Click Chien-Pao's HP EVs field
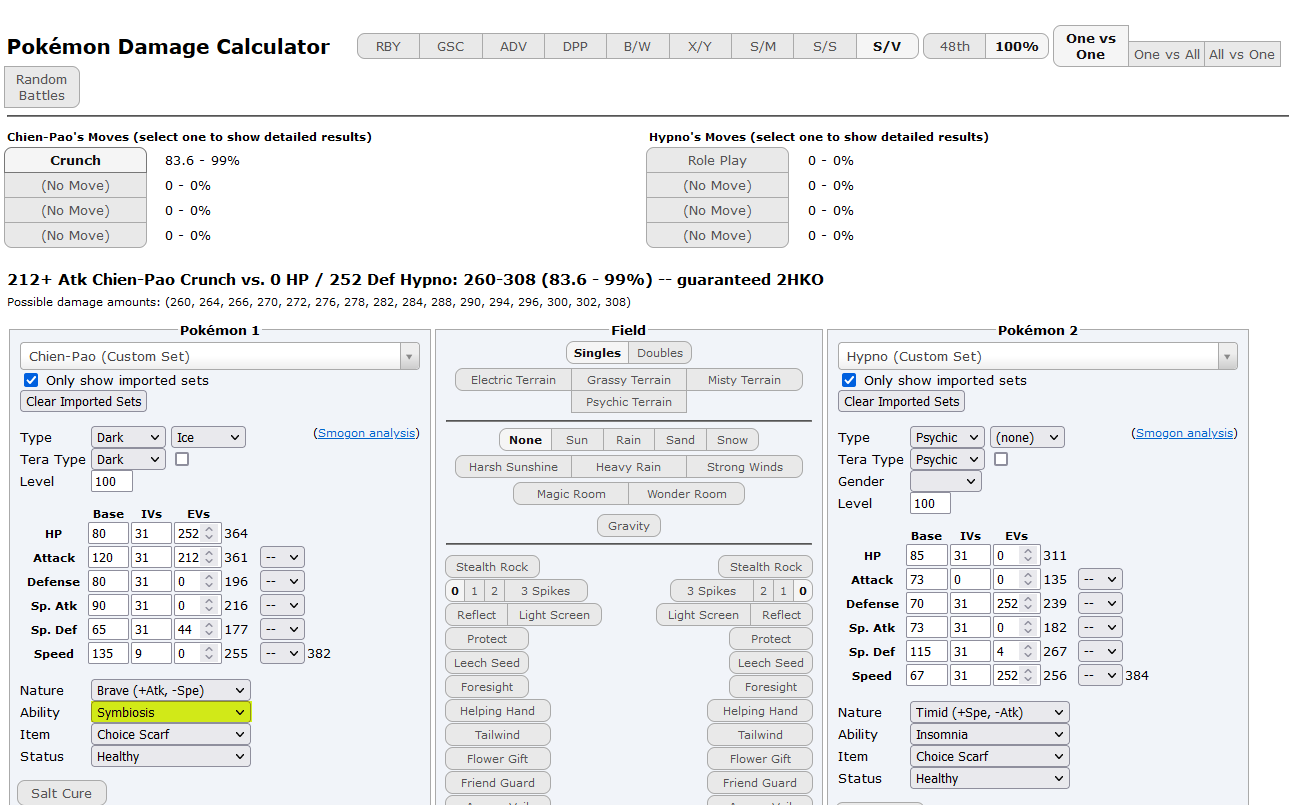1289x805 pixels. tap(197, 533)
